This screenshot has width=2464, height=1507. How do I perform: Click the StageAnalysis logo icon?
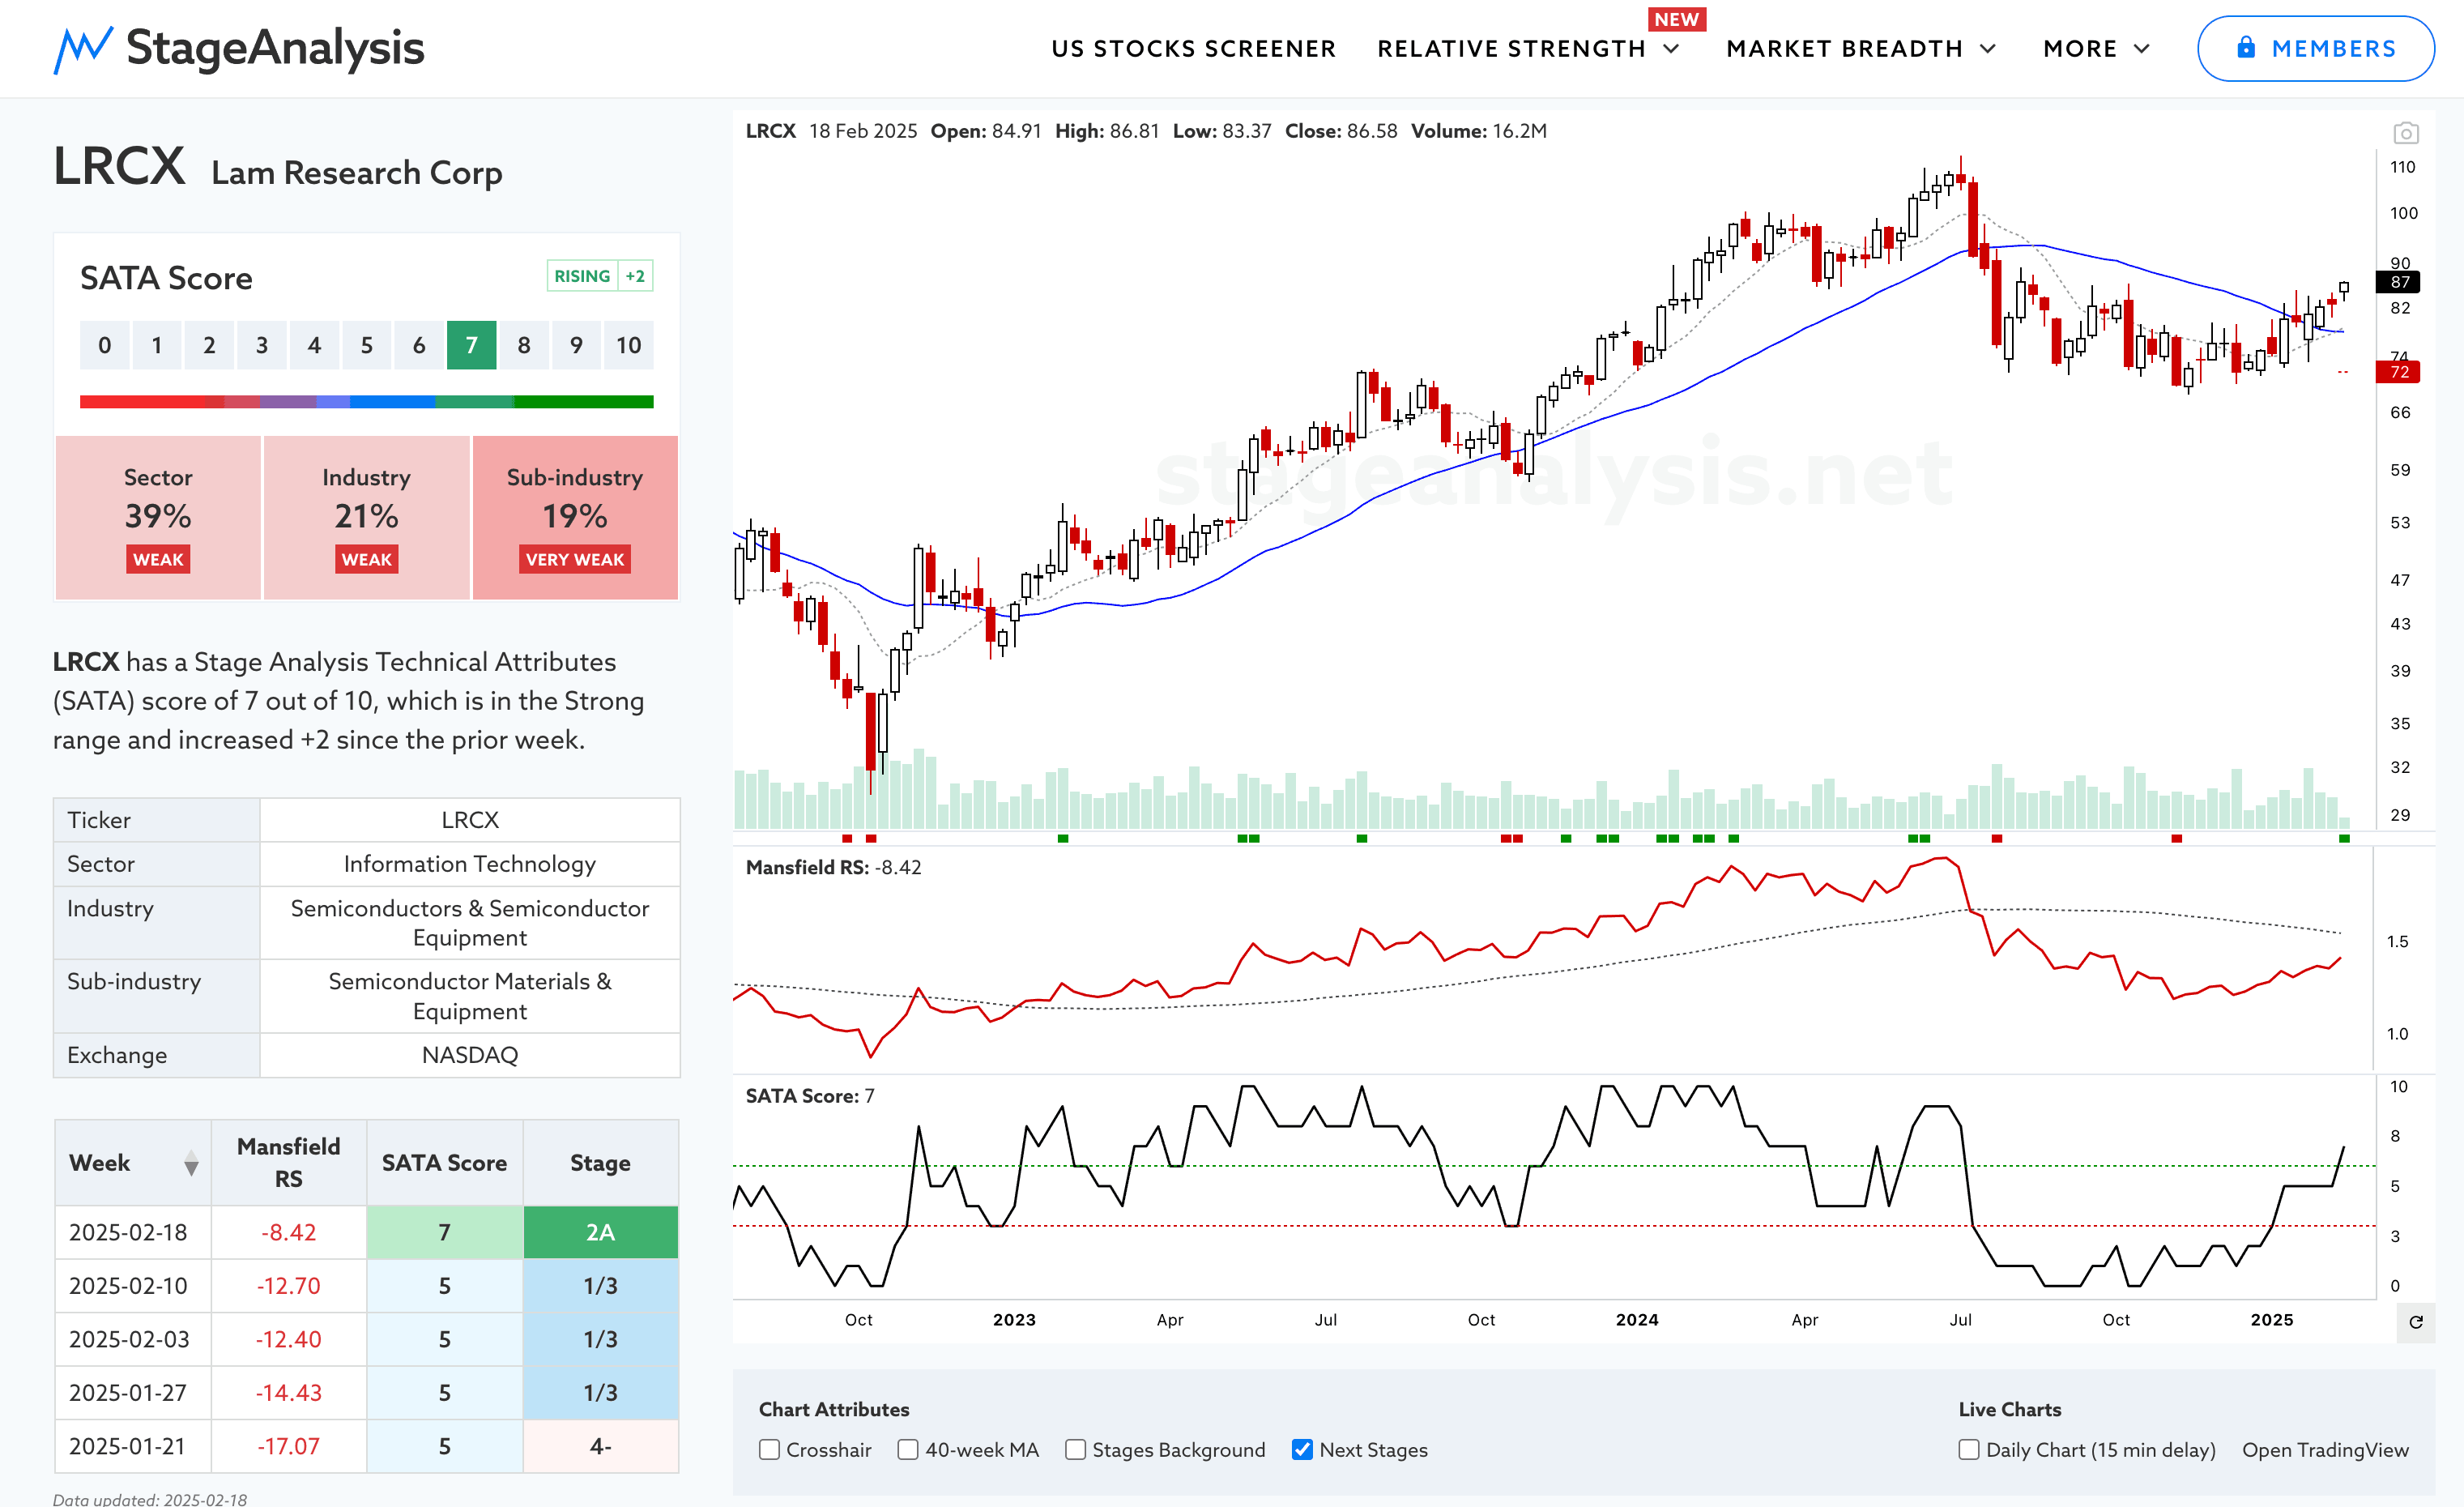click(x=83, y=49)
